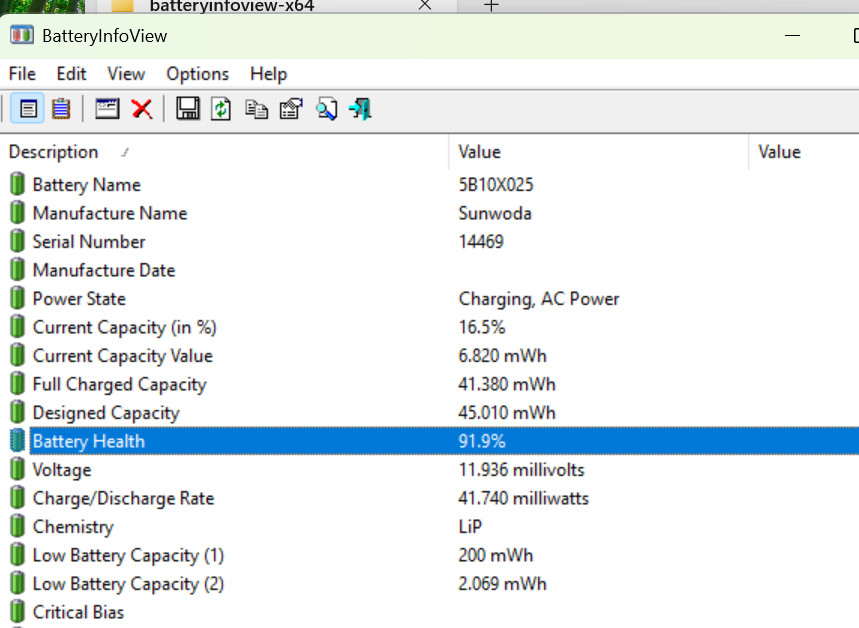Viewport: 859px width, 628px height.
Task: Click the red X delete icon in toolbar
Action: (142, 109)
